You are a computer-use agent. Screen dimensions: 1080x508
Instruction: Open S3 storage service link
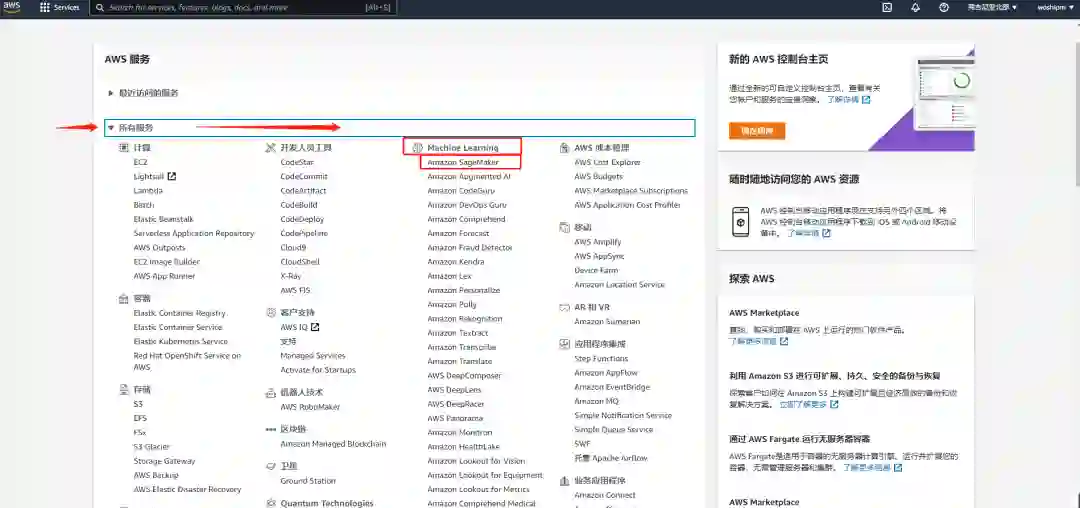click(138, 404)
